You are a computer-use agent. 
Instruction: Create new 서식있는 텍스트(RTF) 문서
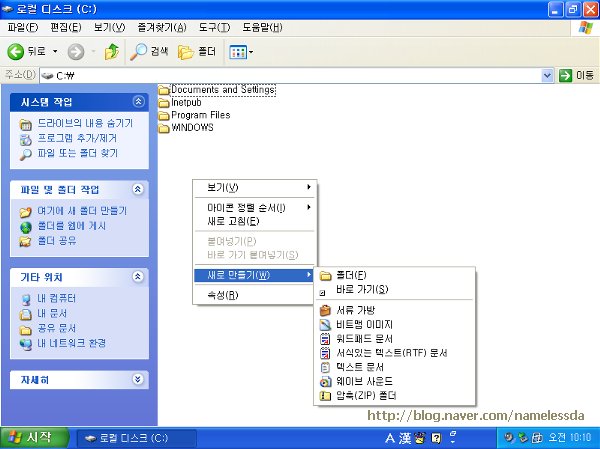[x=394, y=353]
